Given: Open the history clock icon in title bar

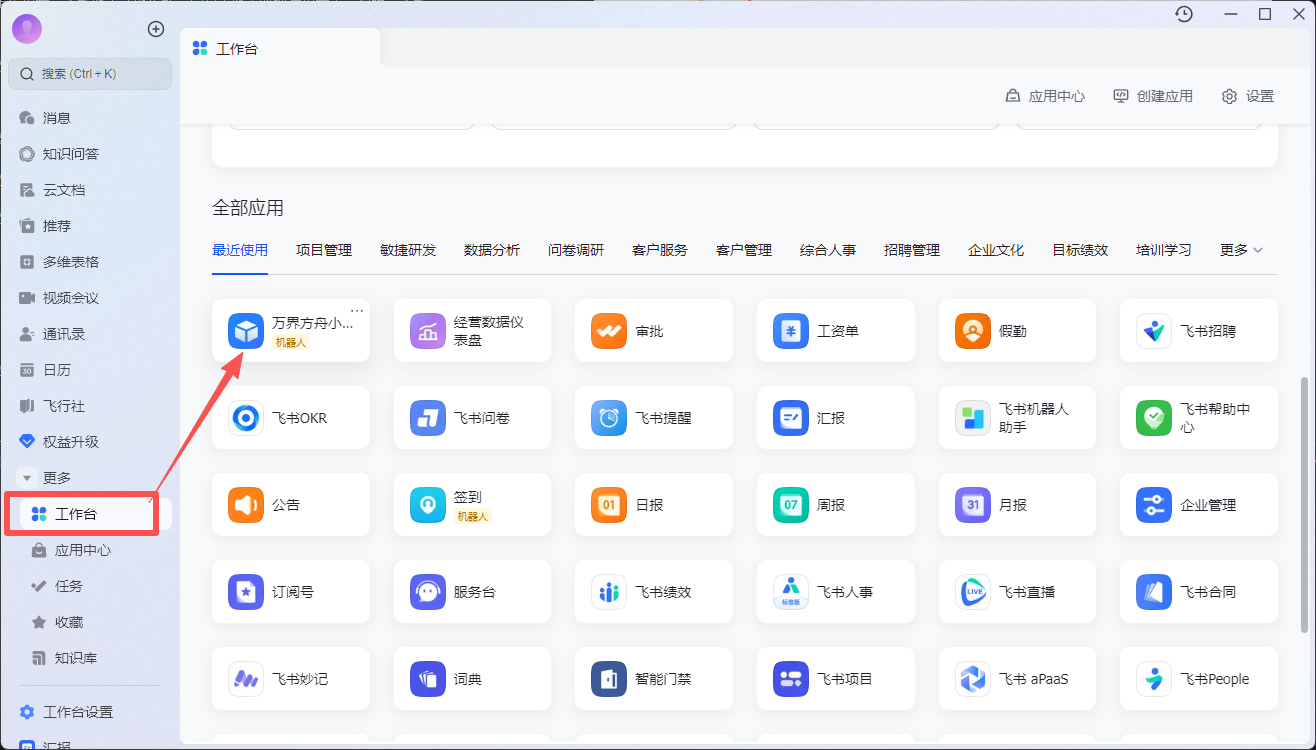Looking at the screenshot, I should pos(1184,14).
